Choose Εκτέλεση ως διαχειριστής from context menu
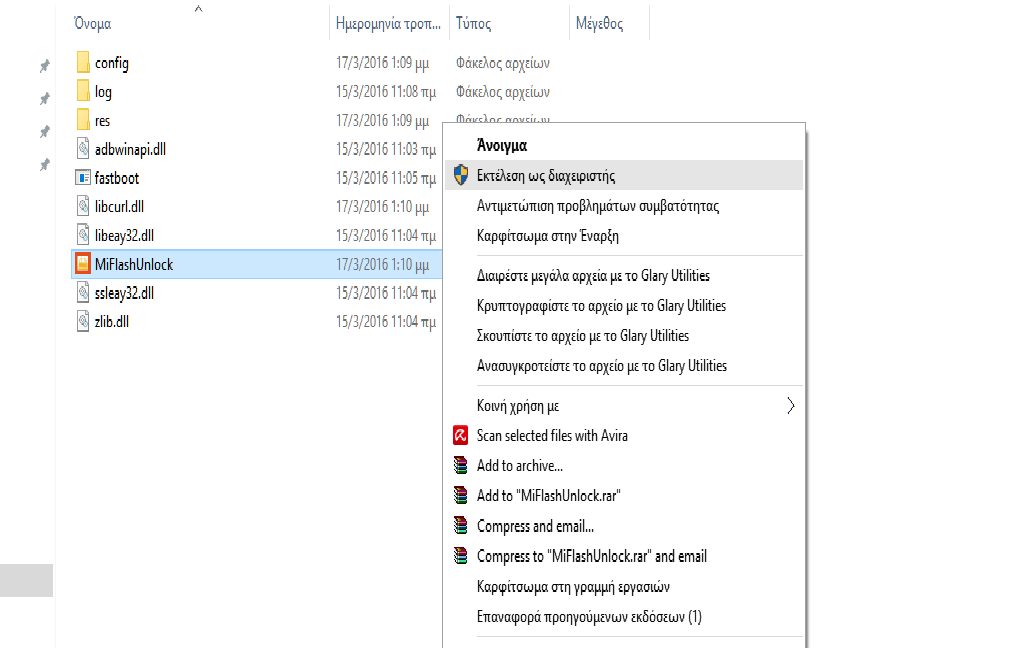This screenshot has width=1018, height=648. tap(546, 176)
